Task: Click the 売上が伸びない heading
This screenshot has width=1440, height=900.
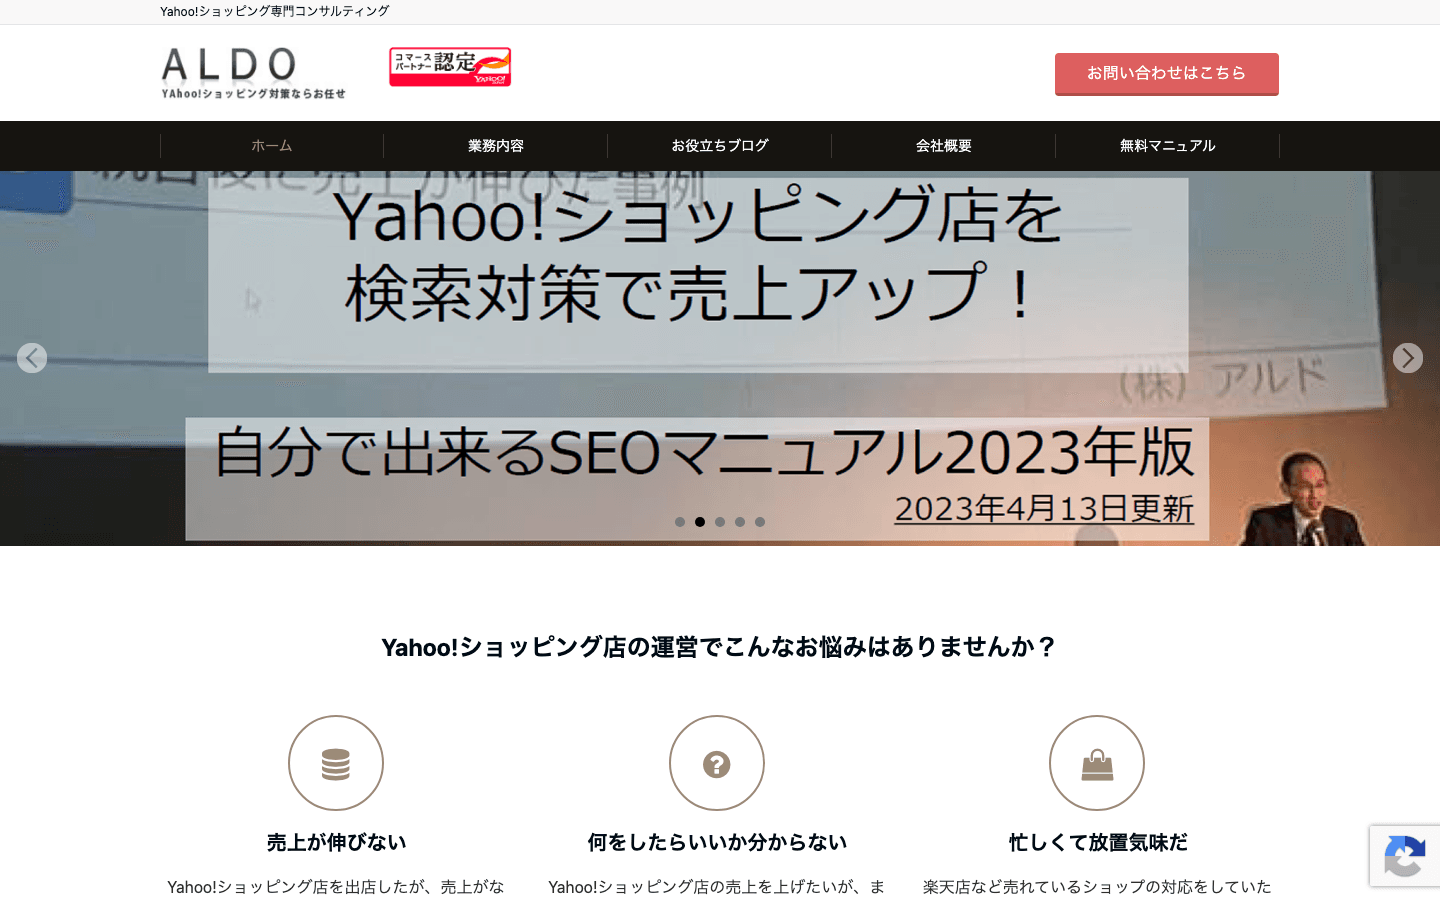Action: pyautogui.click(x=336, y=843)
